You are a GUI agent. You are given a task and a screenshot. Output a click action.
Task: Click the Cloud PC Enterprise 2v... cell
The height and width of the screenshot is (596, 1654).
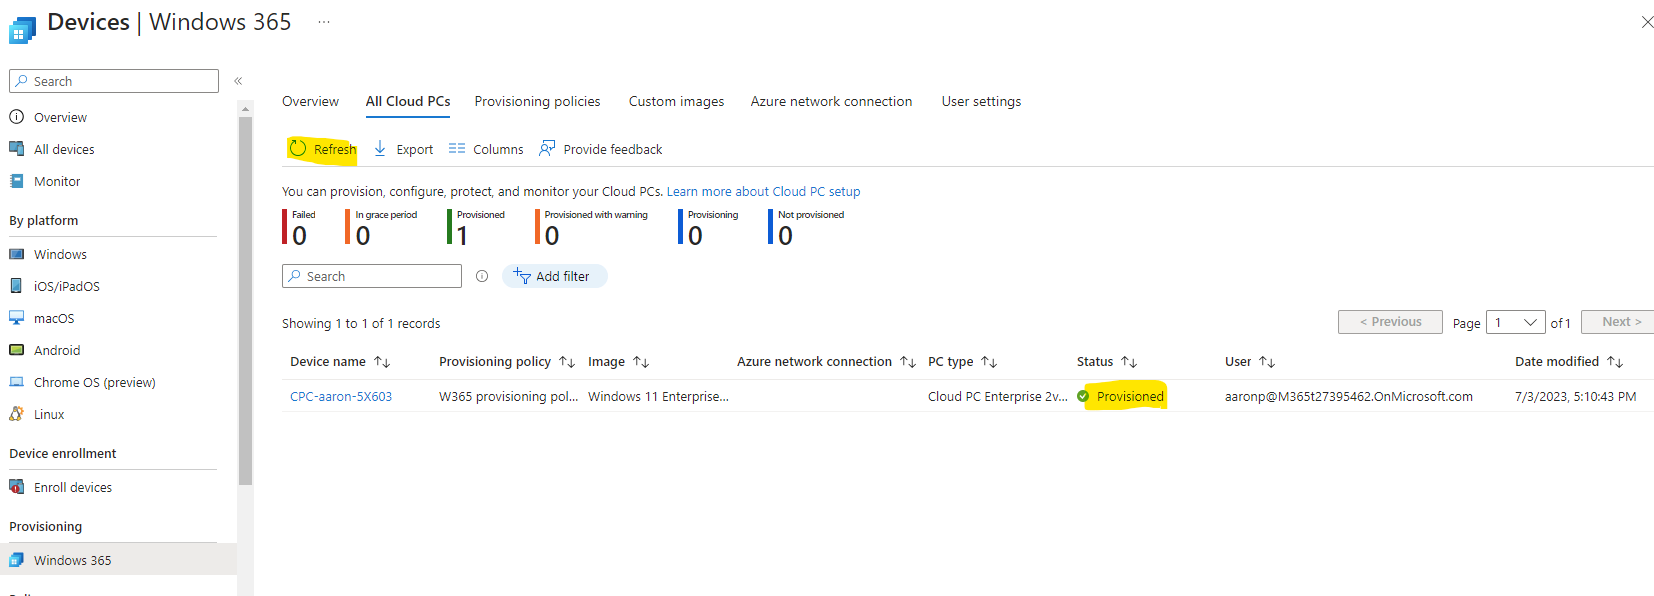[x=997, y=396]
